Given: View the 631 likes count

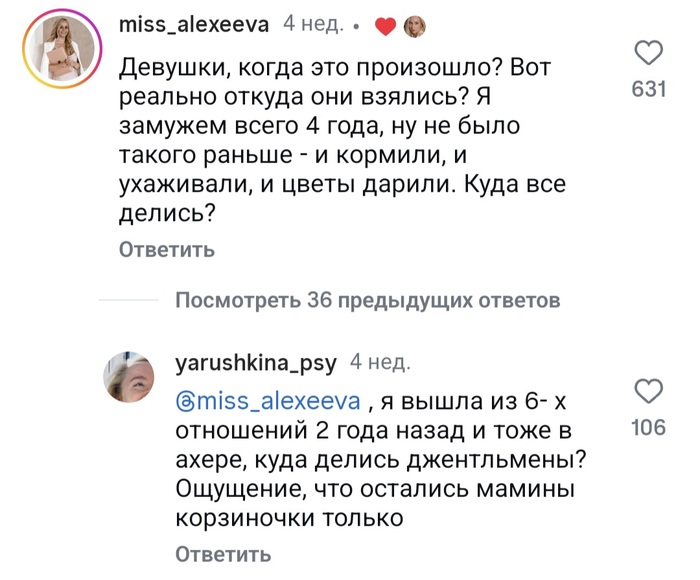Looking at the screenshot, I should (650, 90).
